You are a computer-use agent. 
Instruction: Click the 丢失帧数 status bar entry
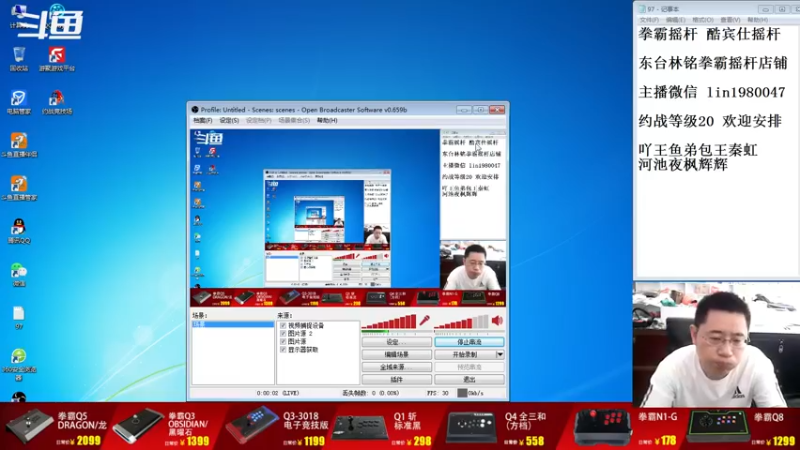[x=370, y=393]
